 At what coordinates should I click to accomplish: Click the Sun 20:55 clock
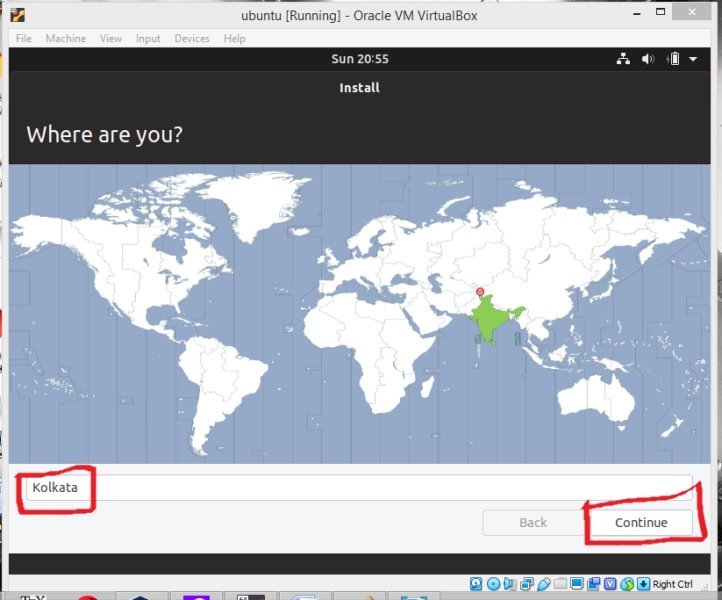(x=360, y=59)
